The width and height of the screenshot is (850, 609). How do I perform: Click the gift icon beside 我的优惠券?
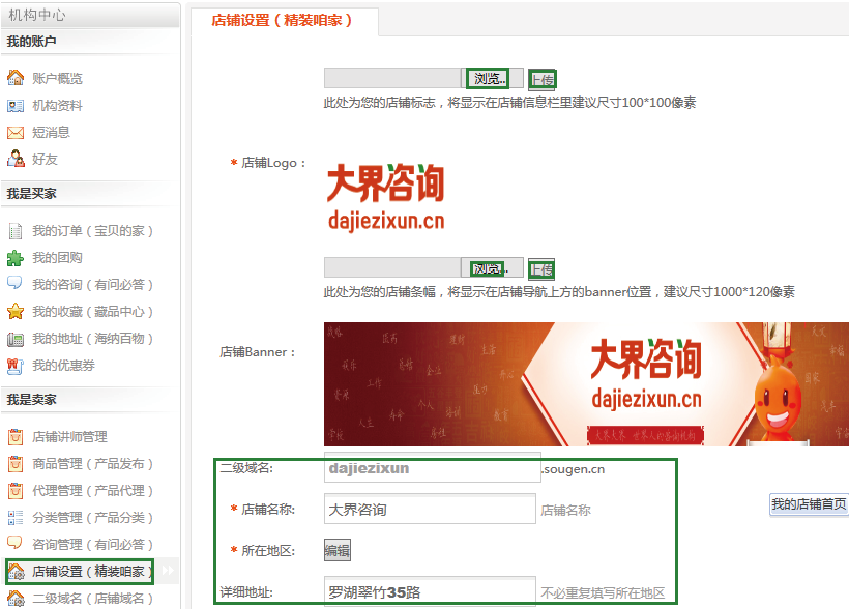[15, 365]
